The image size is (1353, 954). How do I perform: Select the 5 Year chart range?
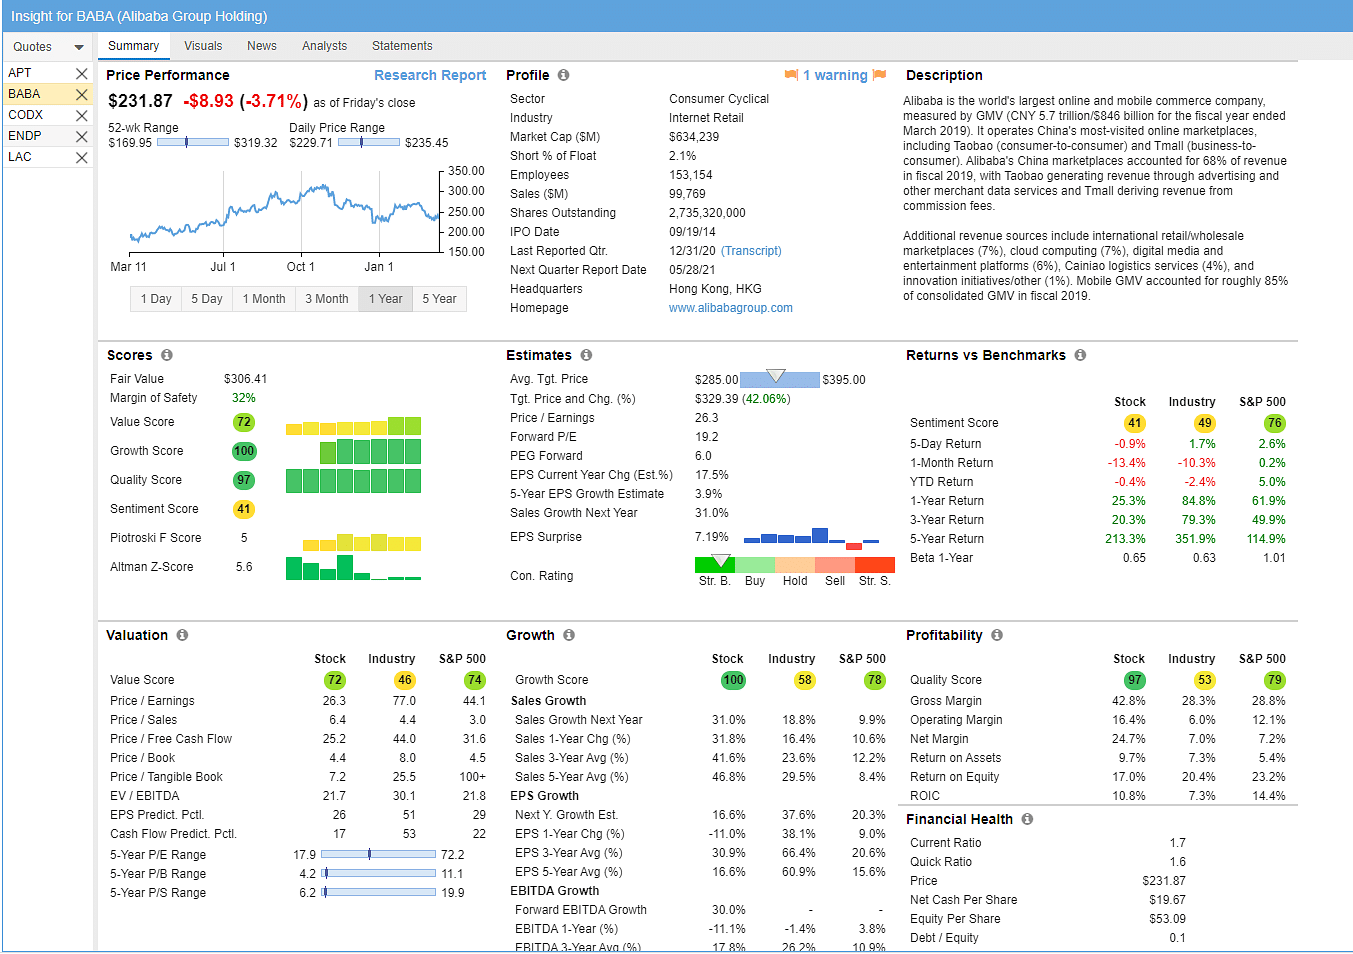[x=439, y=299]
